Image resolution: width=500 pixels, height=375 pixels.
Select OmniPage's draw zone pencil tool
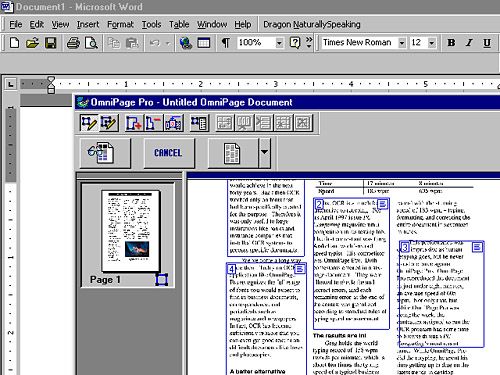(x=89, y=123)
